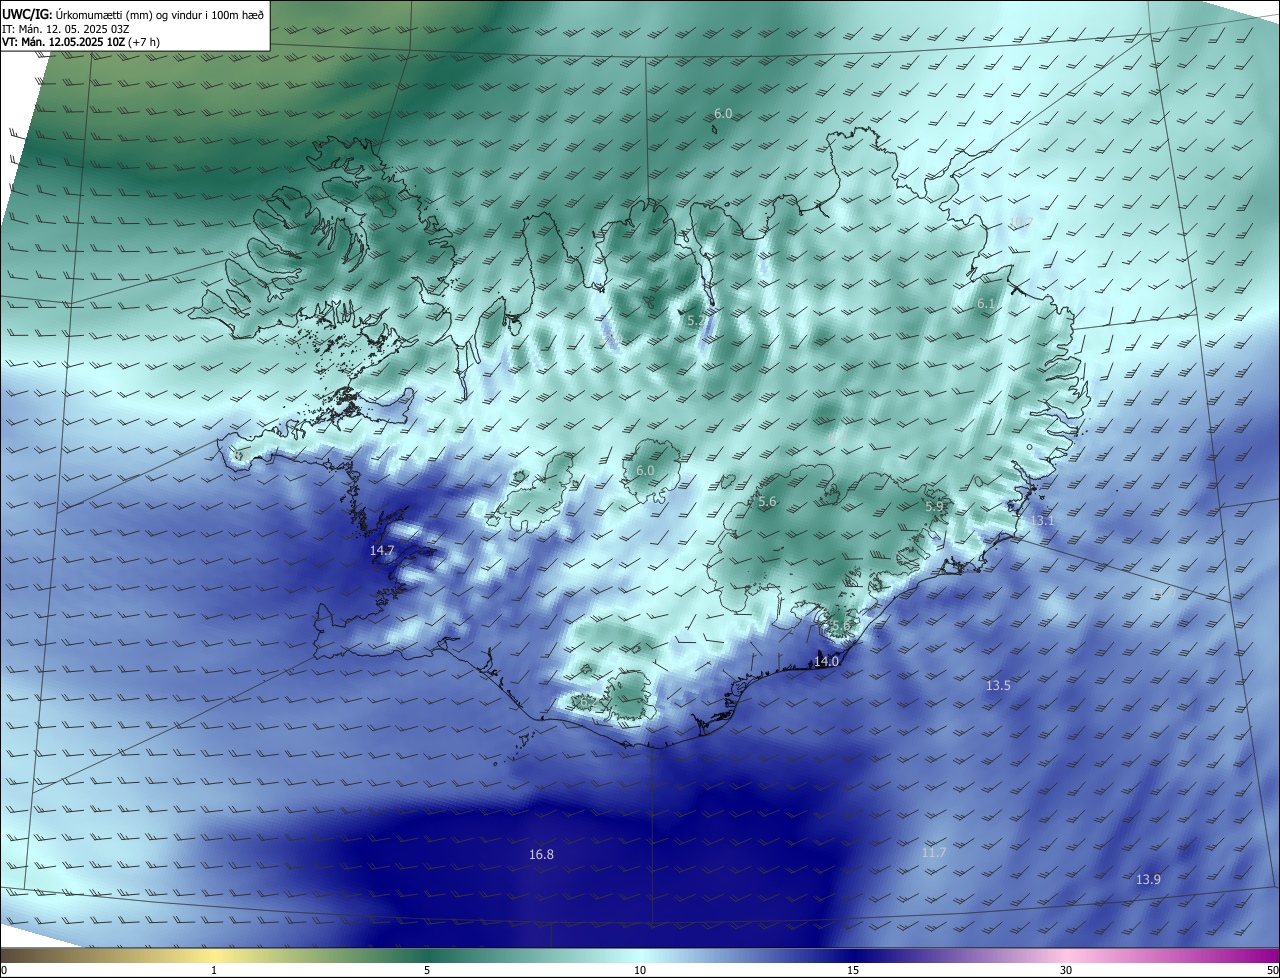Image resolution: width=1280 pixels, height=978 pixels.
Task: Click the colour scale tick label 5
Action: coord(427,970)
